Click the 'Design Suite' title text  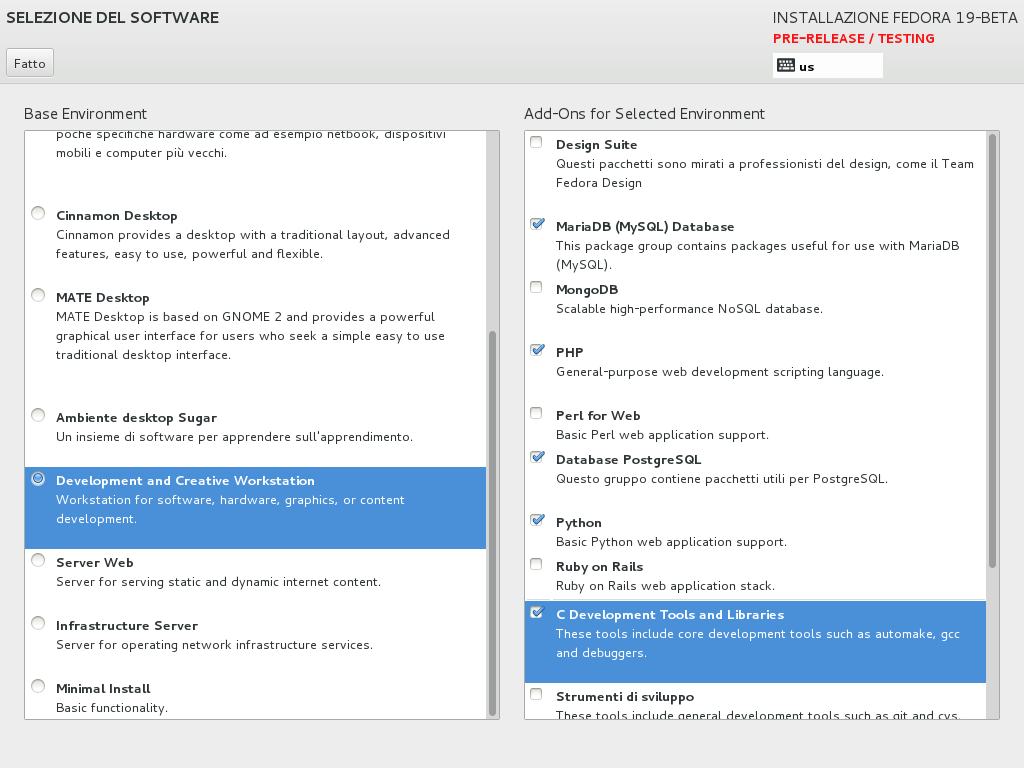(x=596, y=145)
